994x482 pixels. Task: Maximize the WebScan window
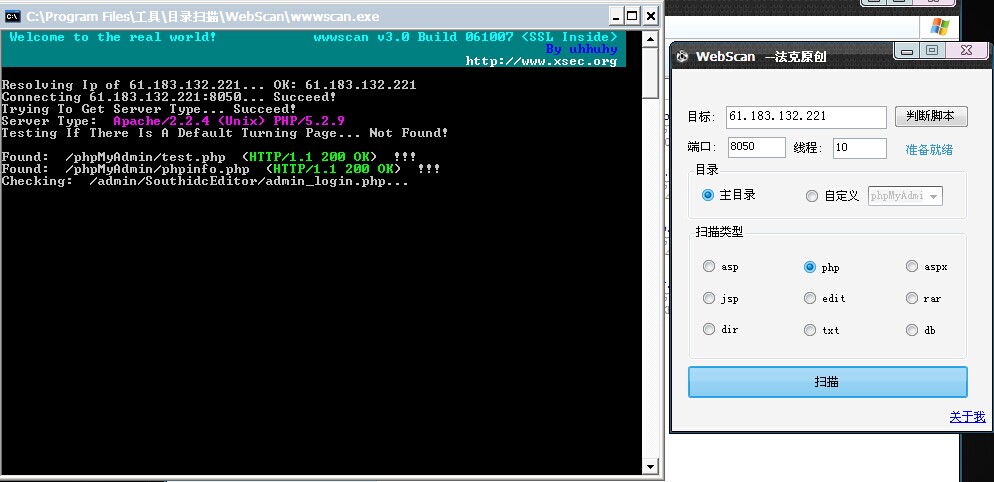931,51
